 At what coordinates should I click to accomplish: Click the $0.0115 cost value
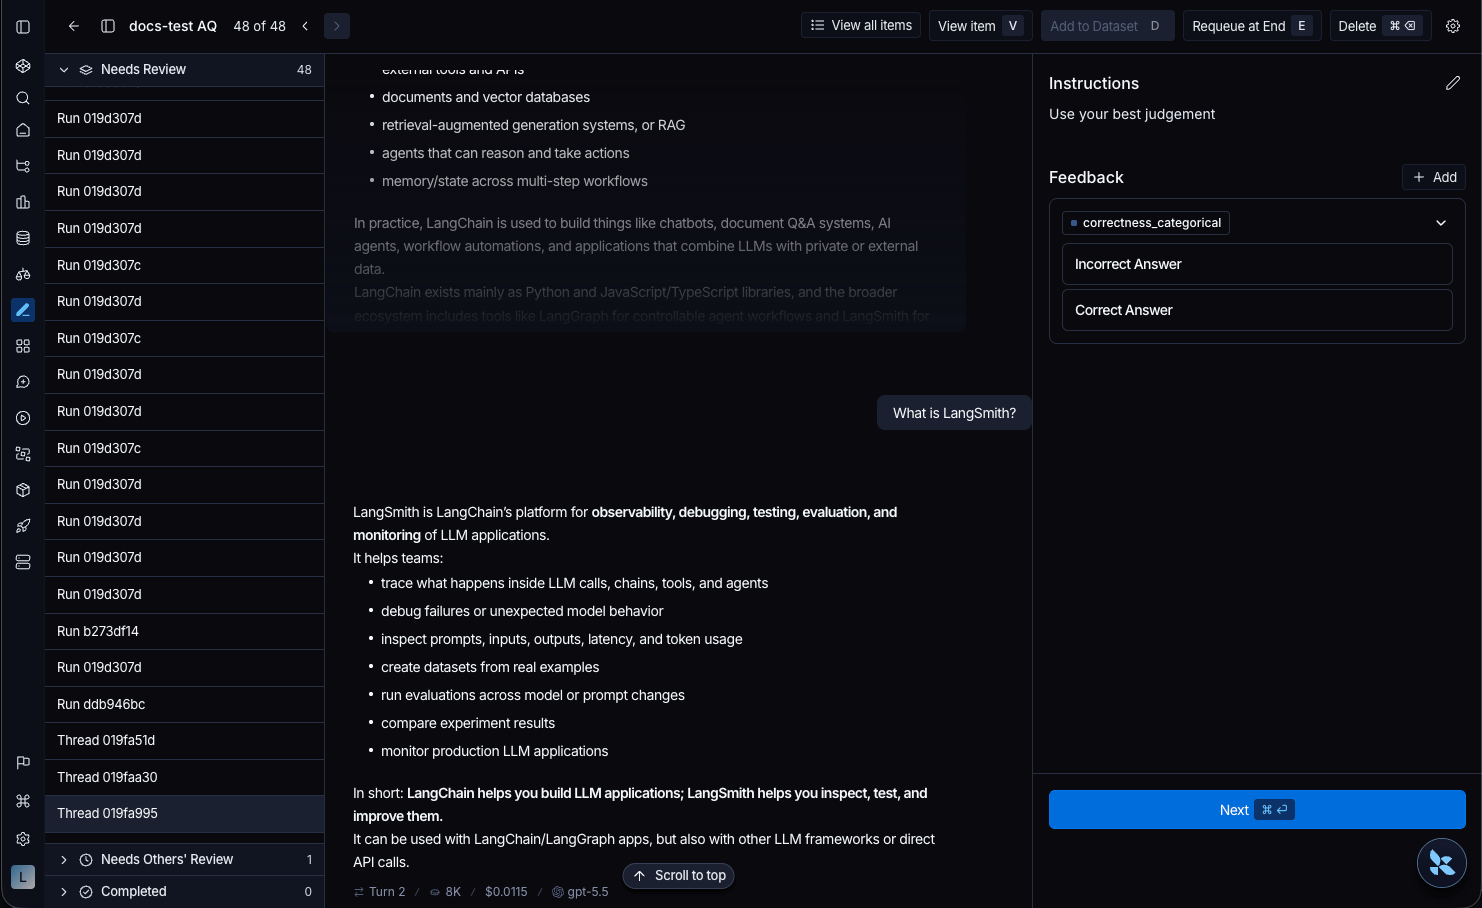coord(506,892)
